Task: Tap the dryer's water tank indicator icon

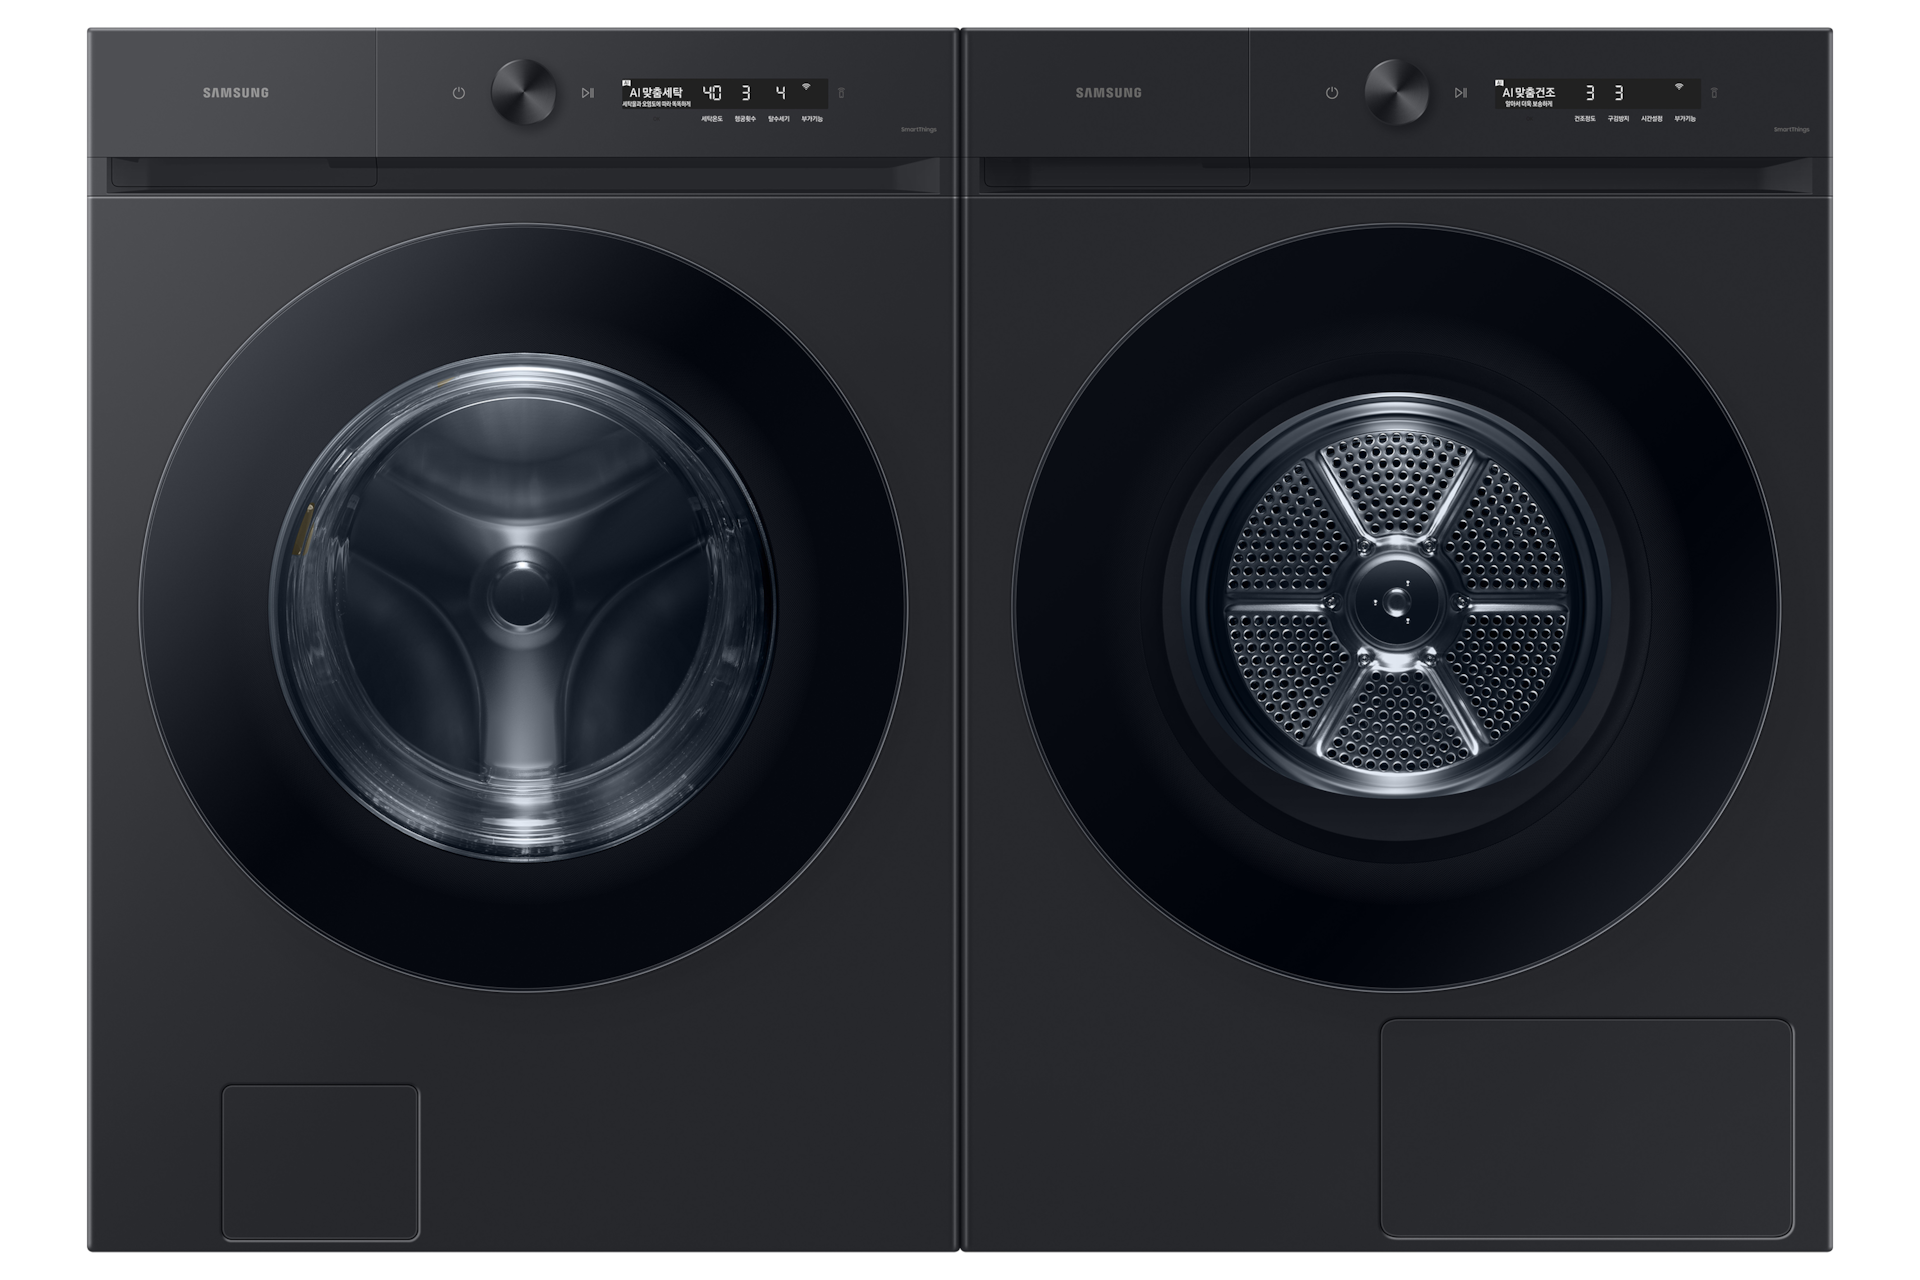Action: click(x=1714, y=93)
